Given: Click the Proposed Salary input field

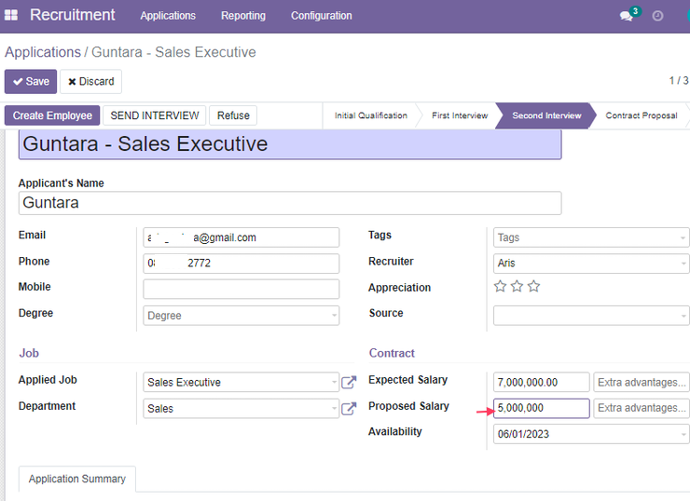Looking at the screenshot, I should coord(541,408).
